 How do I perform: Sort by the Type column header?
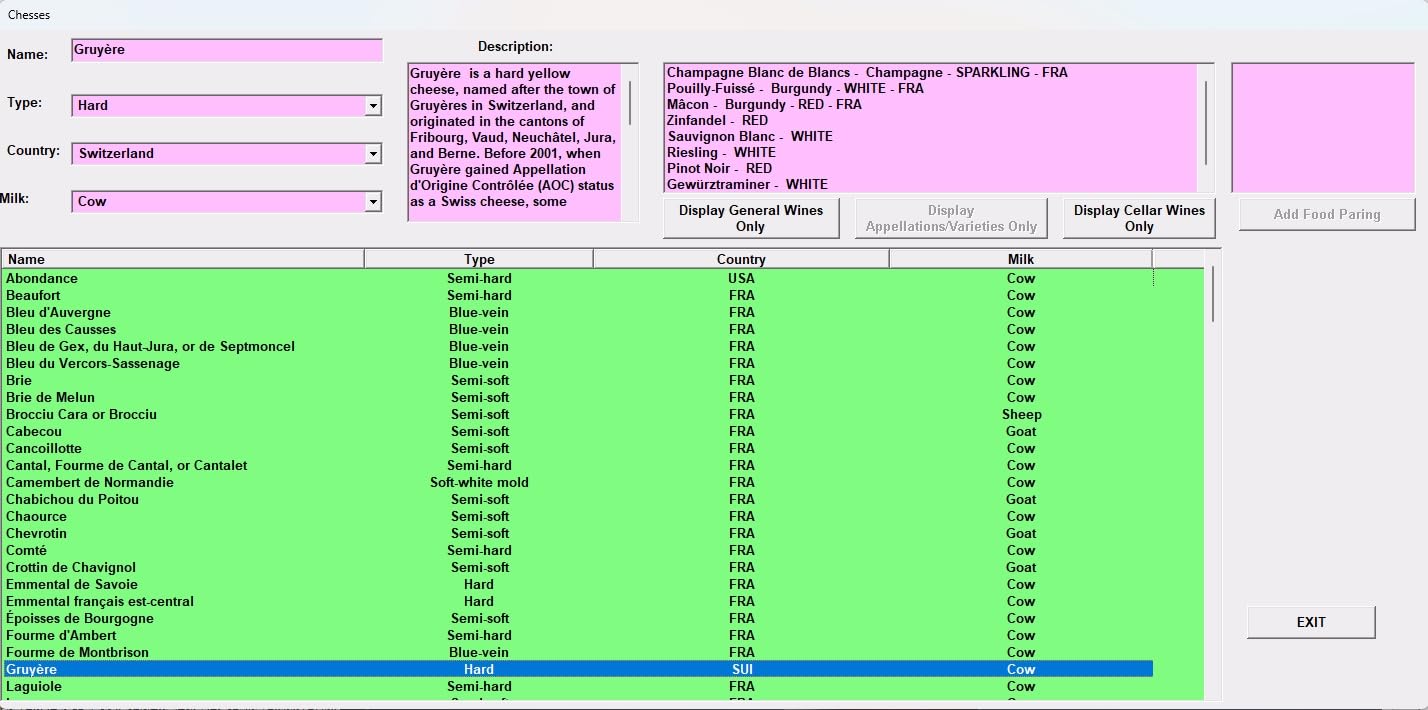(x=479, y=259)
